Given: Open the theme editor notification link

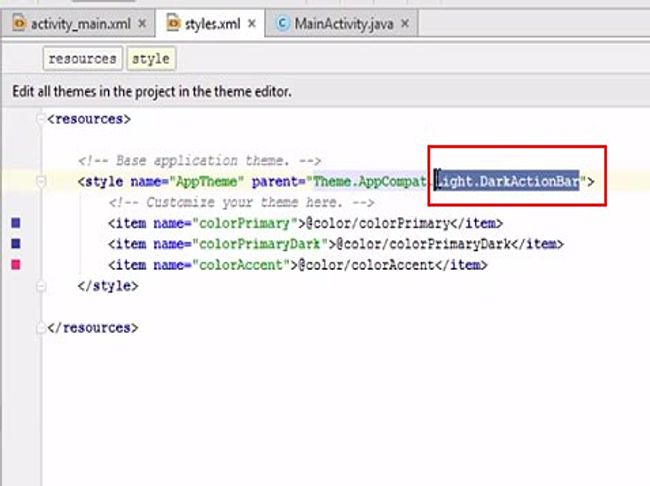Looking at the screenshot, I should 152,91.
